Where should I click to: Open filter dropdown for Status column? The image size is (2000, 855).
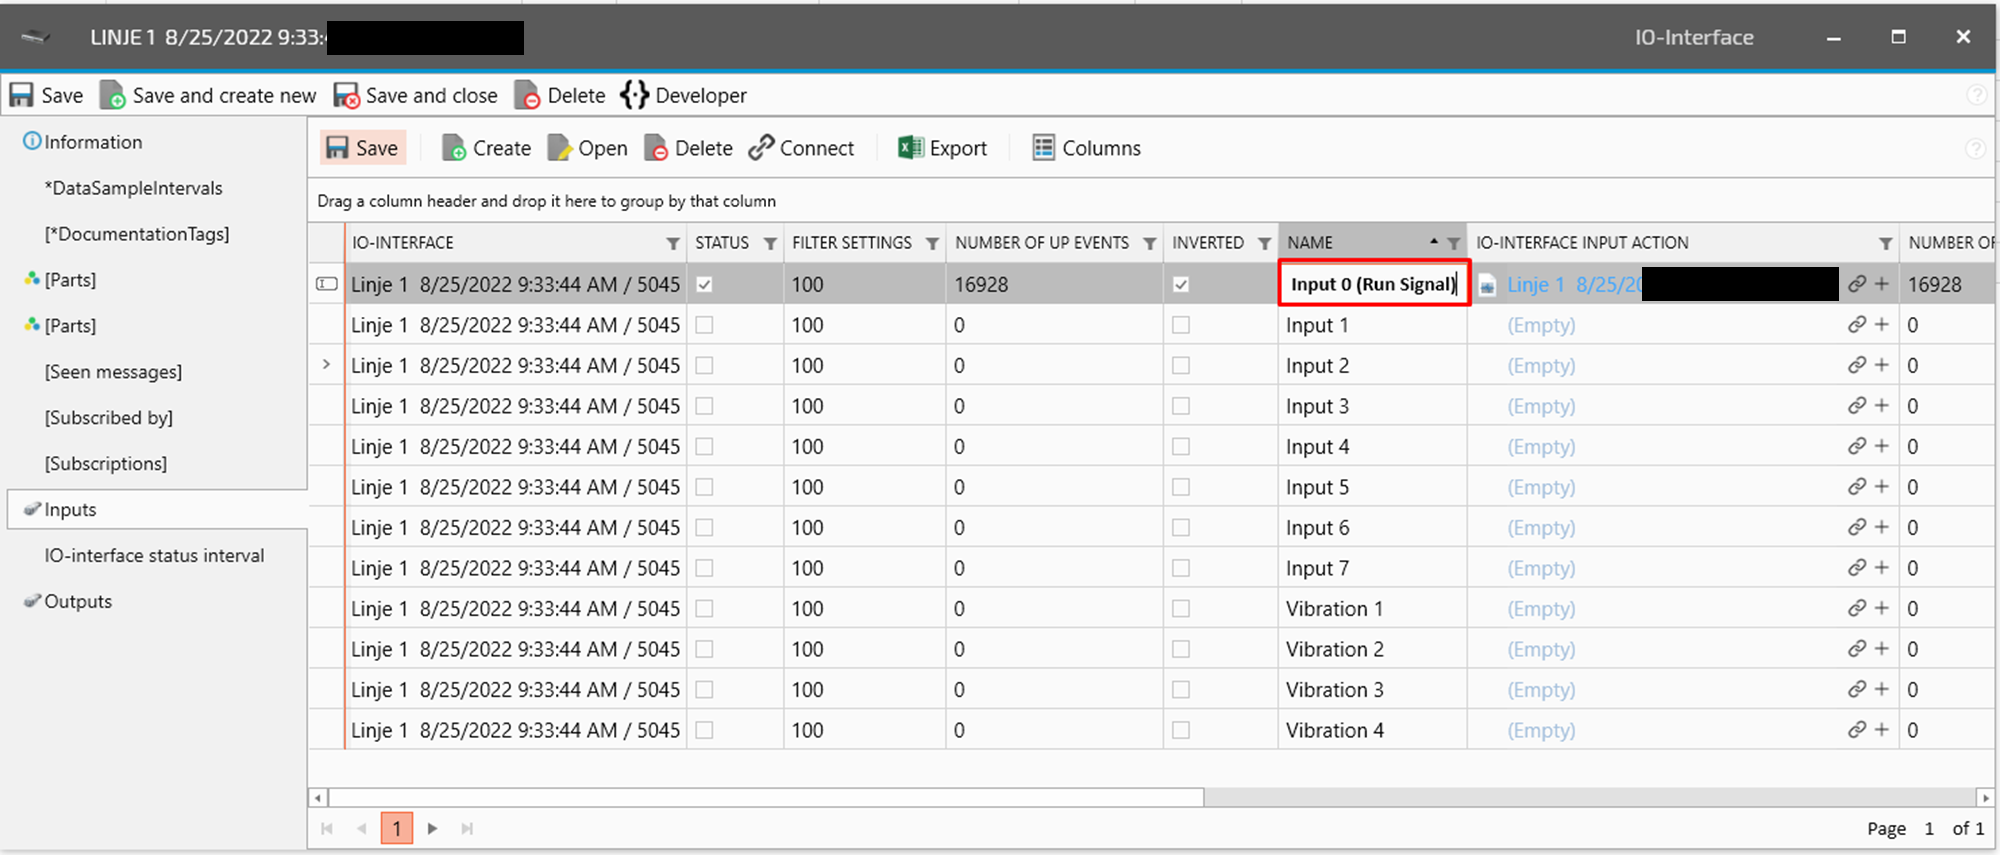[770, 243]
